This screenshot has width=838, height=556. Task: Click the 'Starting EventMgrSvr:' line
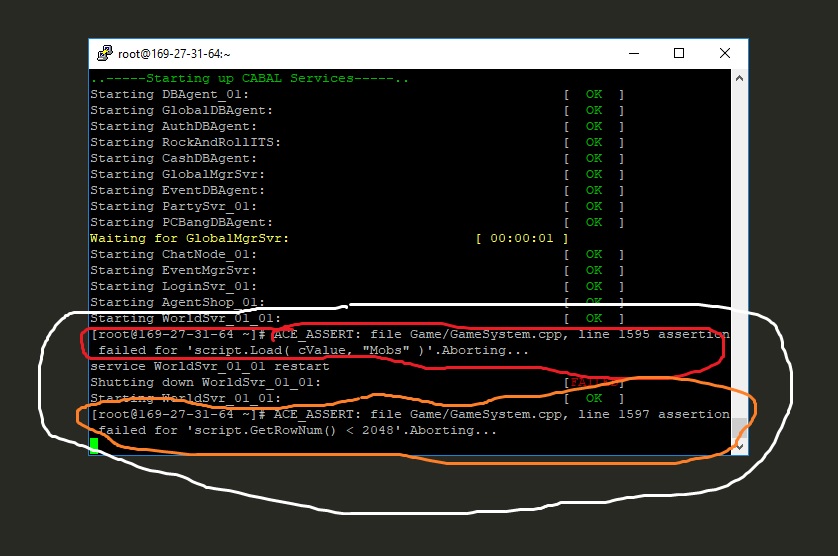click(x=174, y=271)
